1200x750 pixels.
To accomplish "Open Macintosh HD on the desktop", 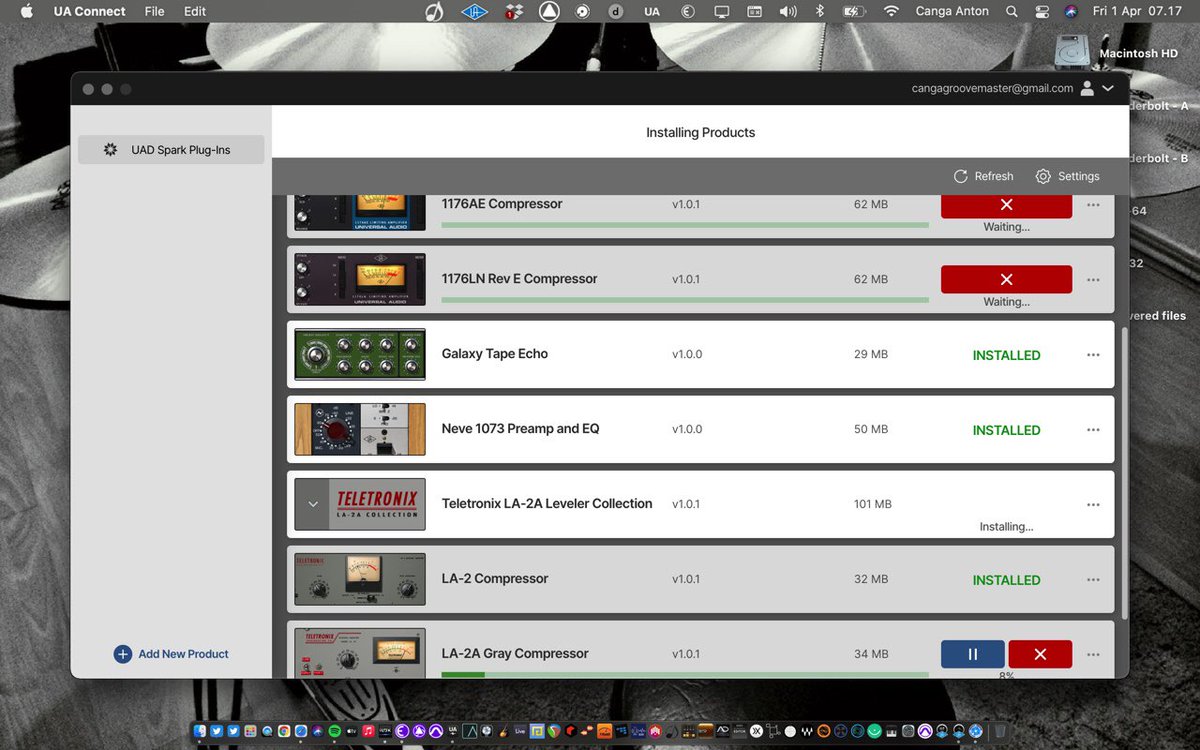I will 1072,51.
